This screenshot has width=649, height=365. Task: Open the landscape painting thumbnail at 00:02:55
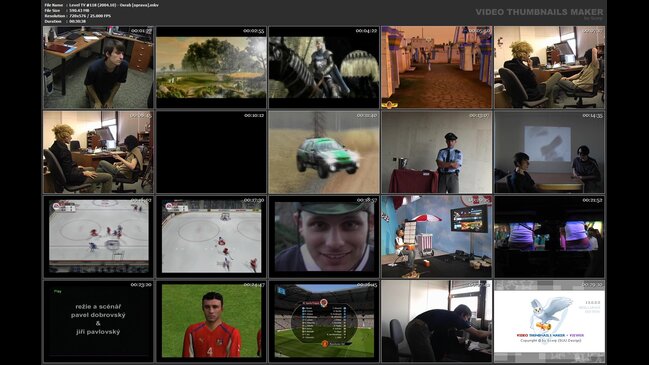pyautogui.click(x=211, y=67)
